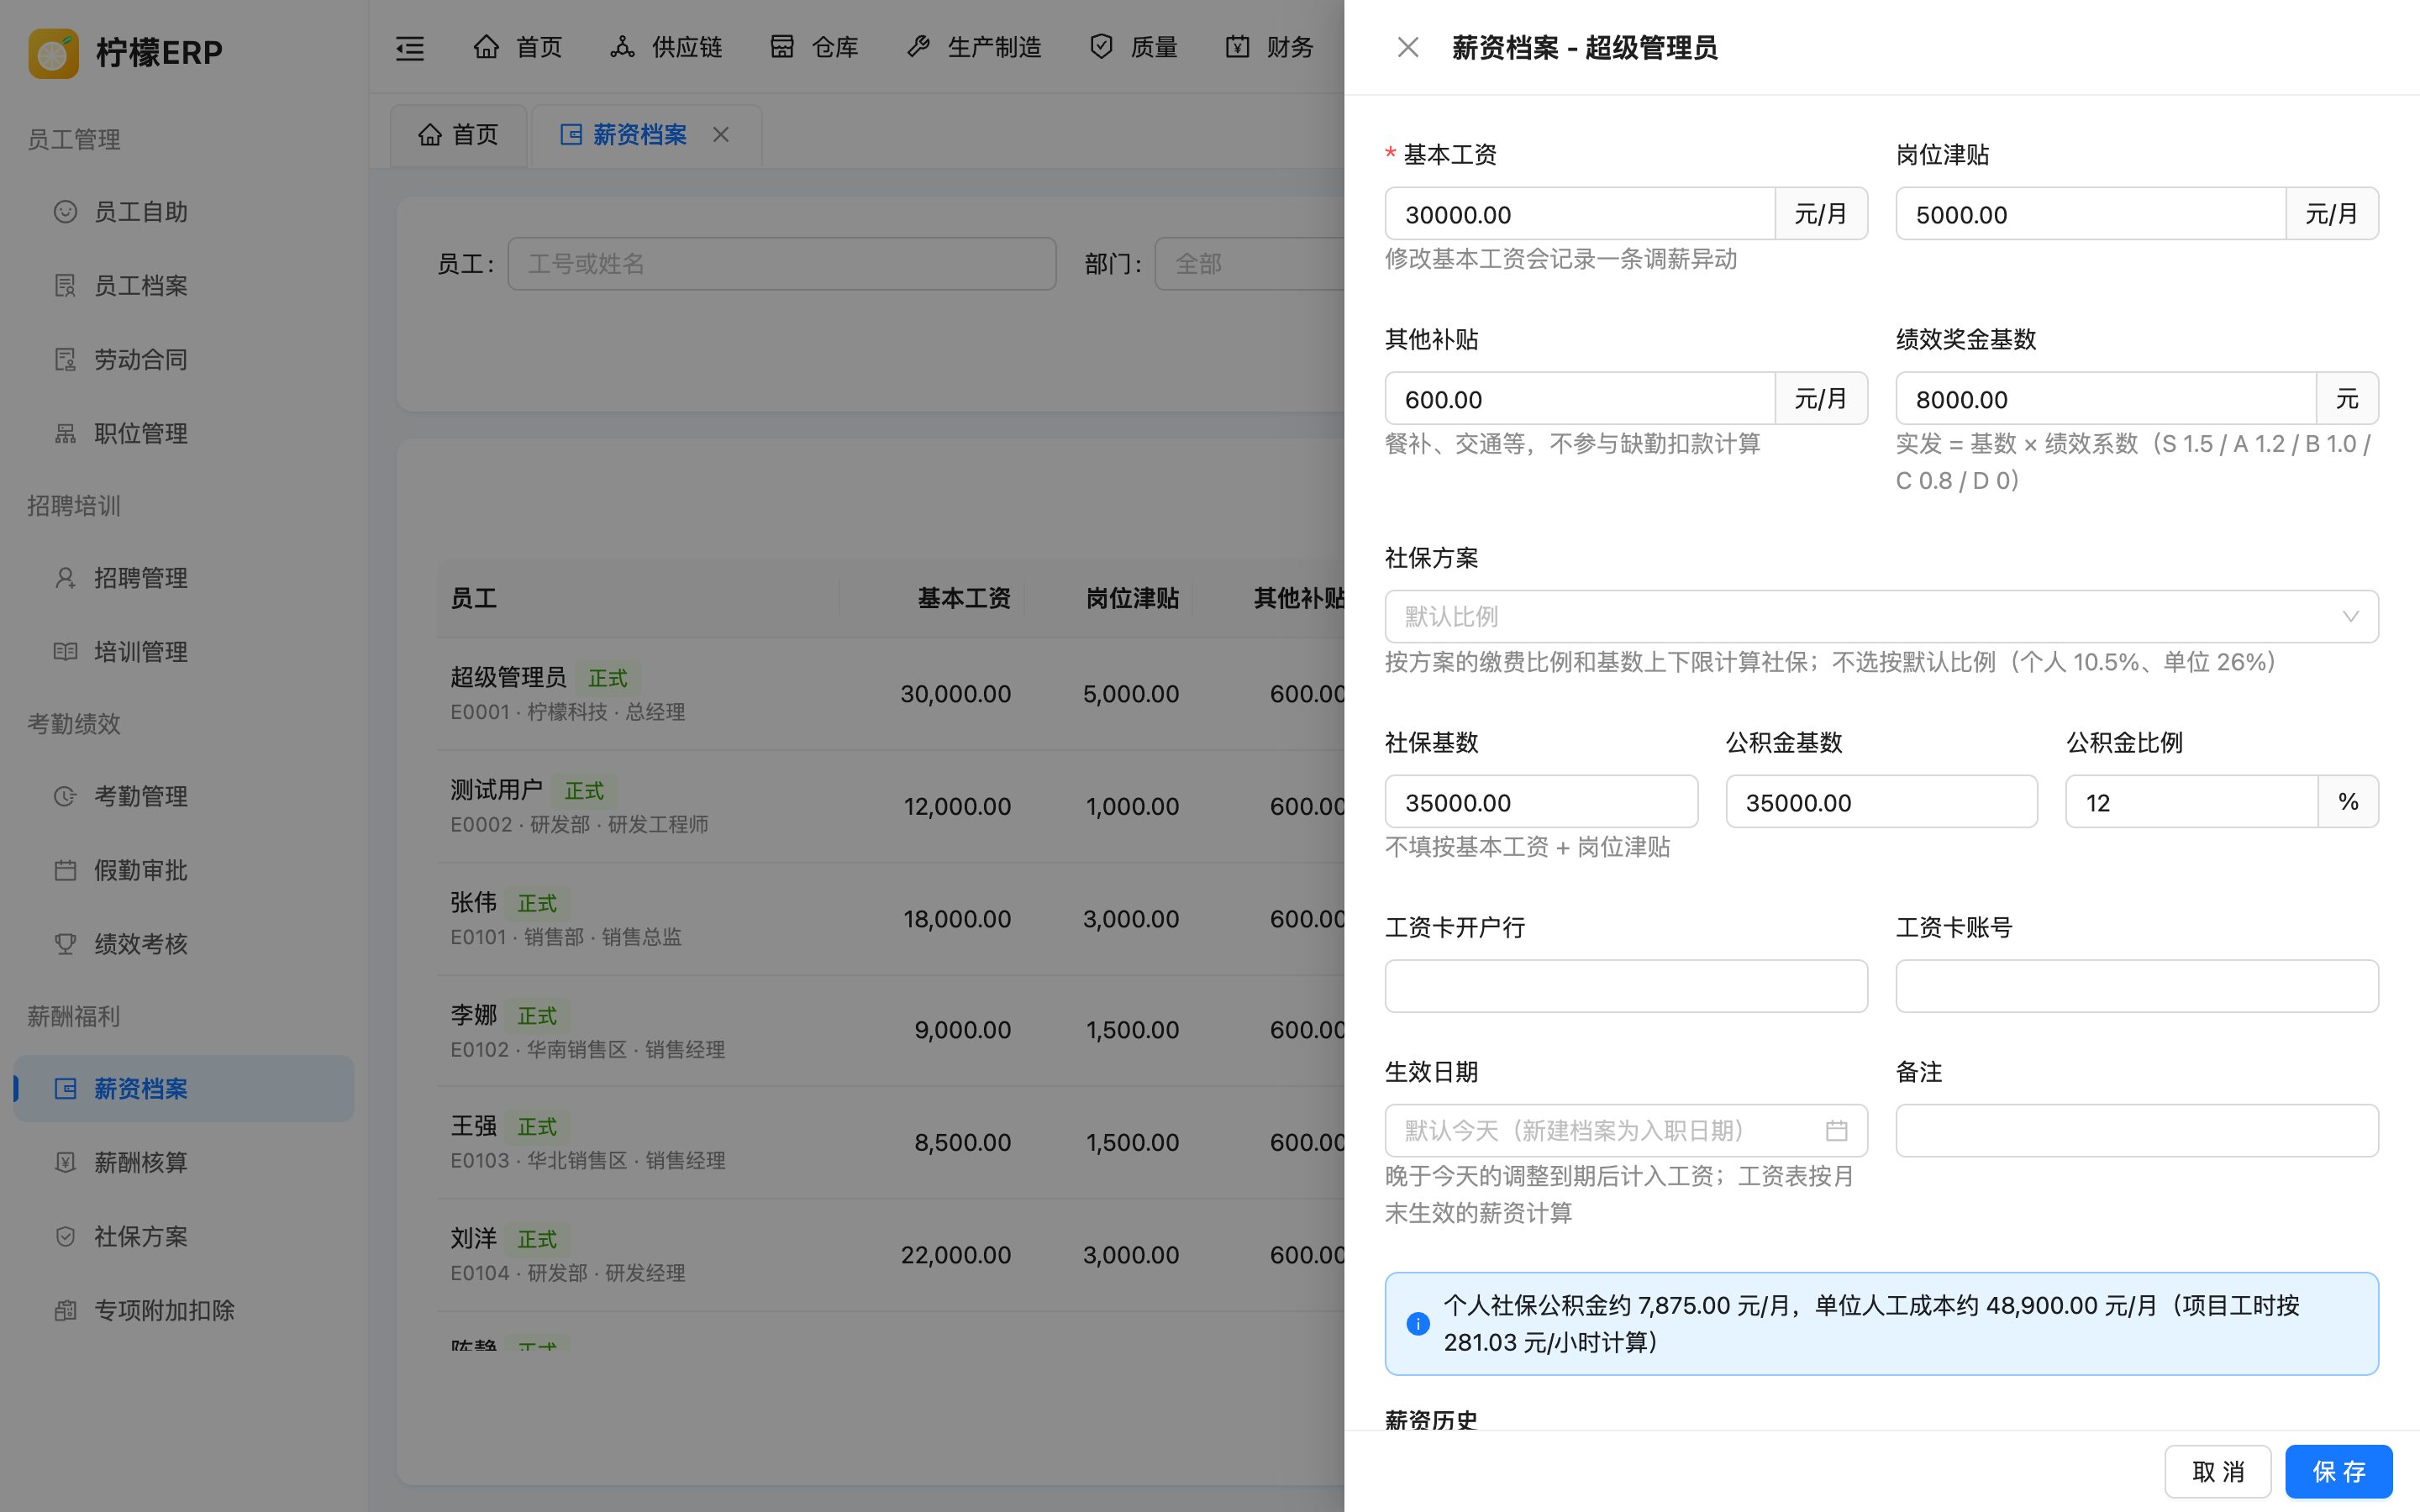Collapse the sidebar with the menu fold icon
This screenshot has width=2420, height=1512.
pyautogui.click(x=410, y=47)
